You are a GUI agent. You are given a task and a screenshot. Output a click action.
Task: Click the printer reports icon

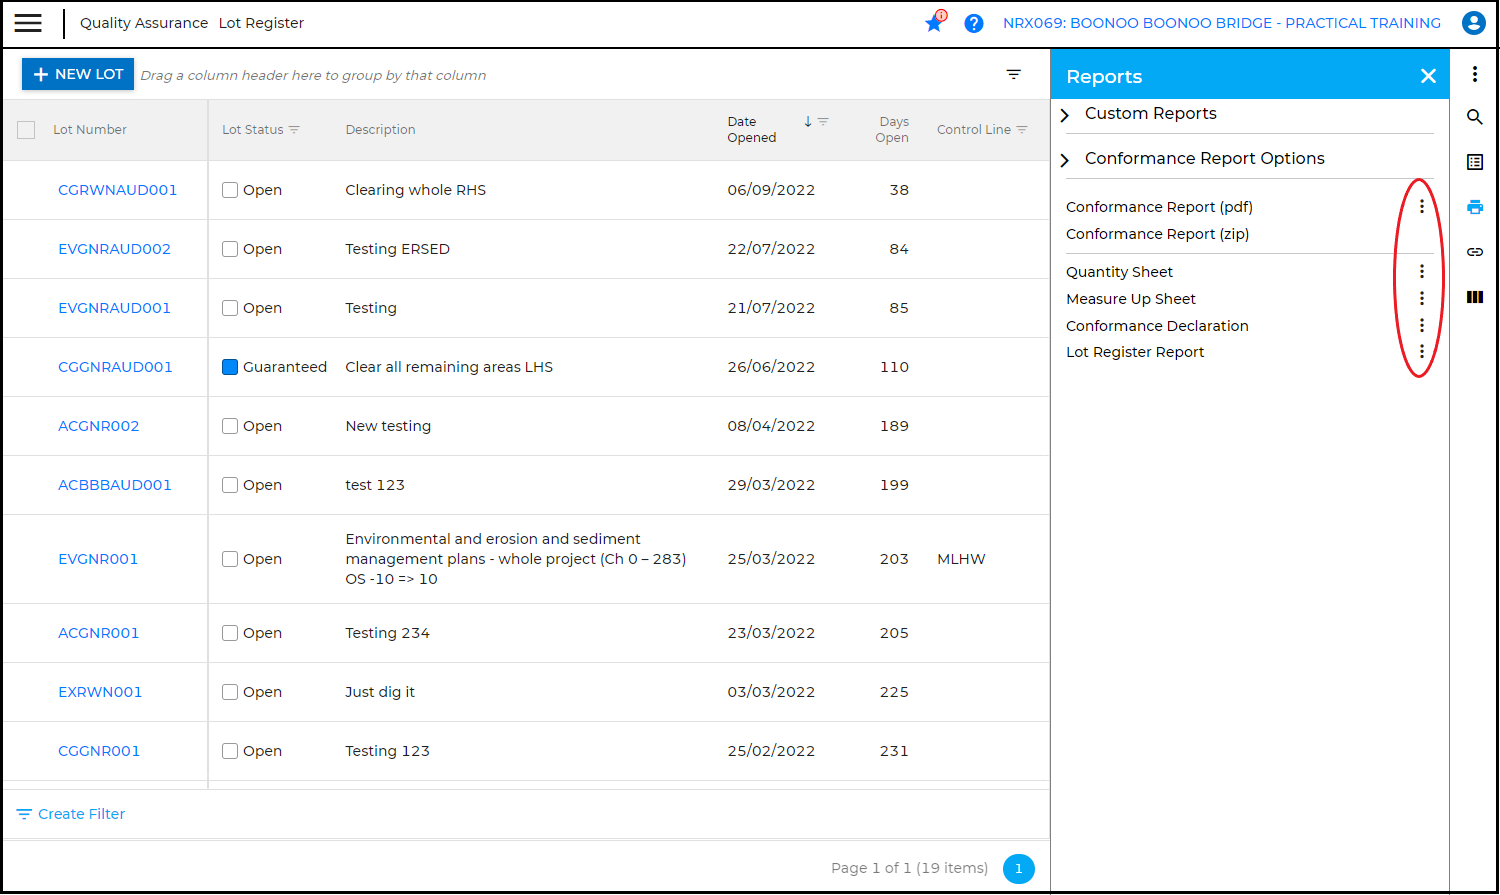(1474, 207)
